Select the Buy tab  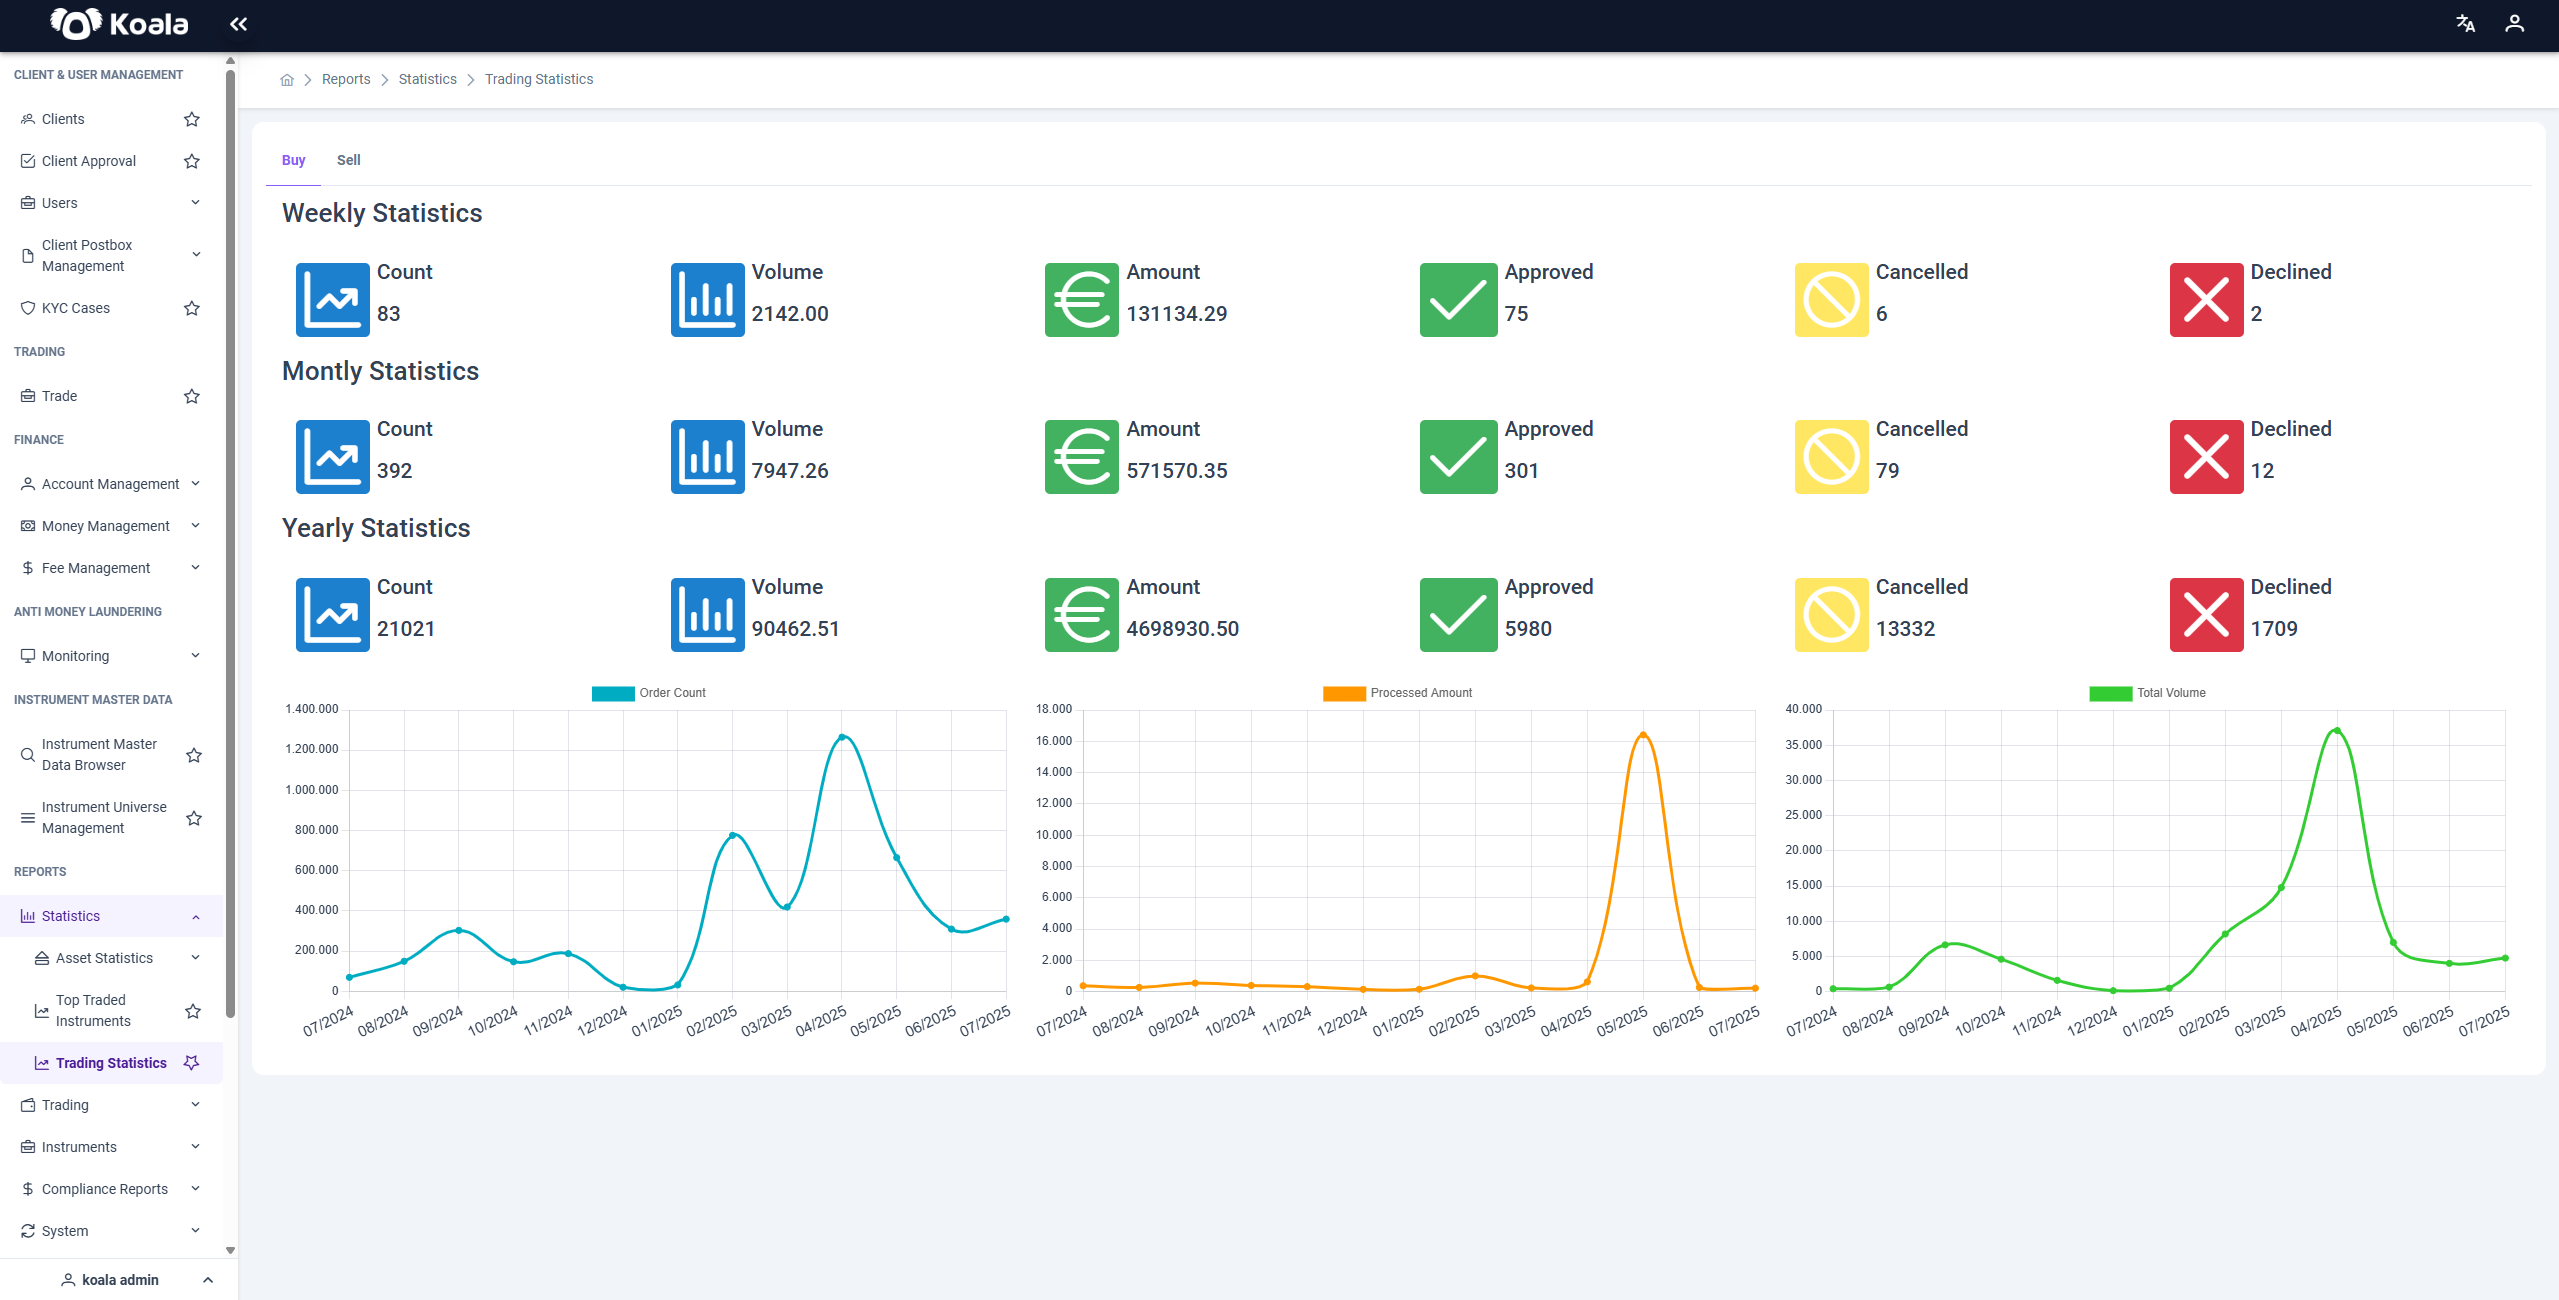(293, 160)
